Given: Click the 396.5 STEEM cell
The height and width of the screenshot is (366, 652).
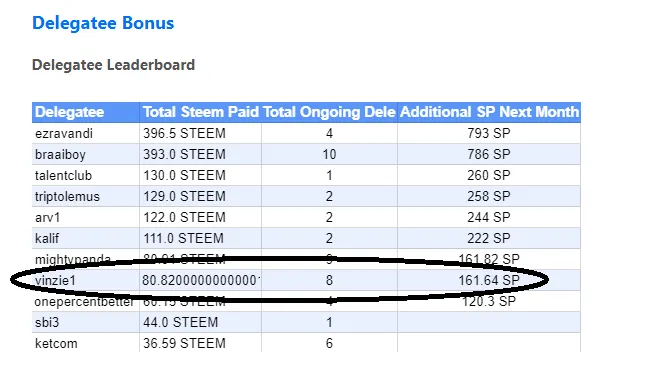Looking at the screenshot, I should tap(200, 133).
